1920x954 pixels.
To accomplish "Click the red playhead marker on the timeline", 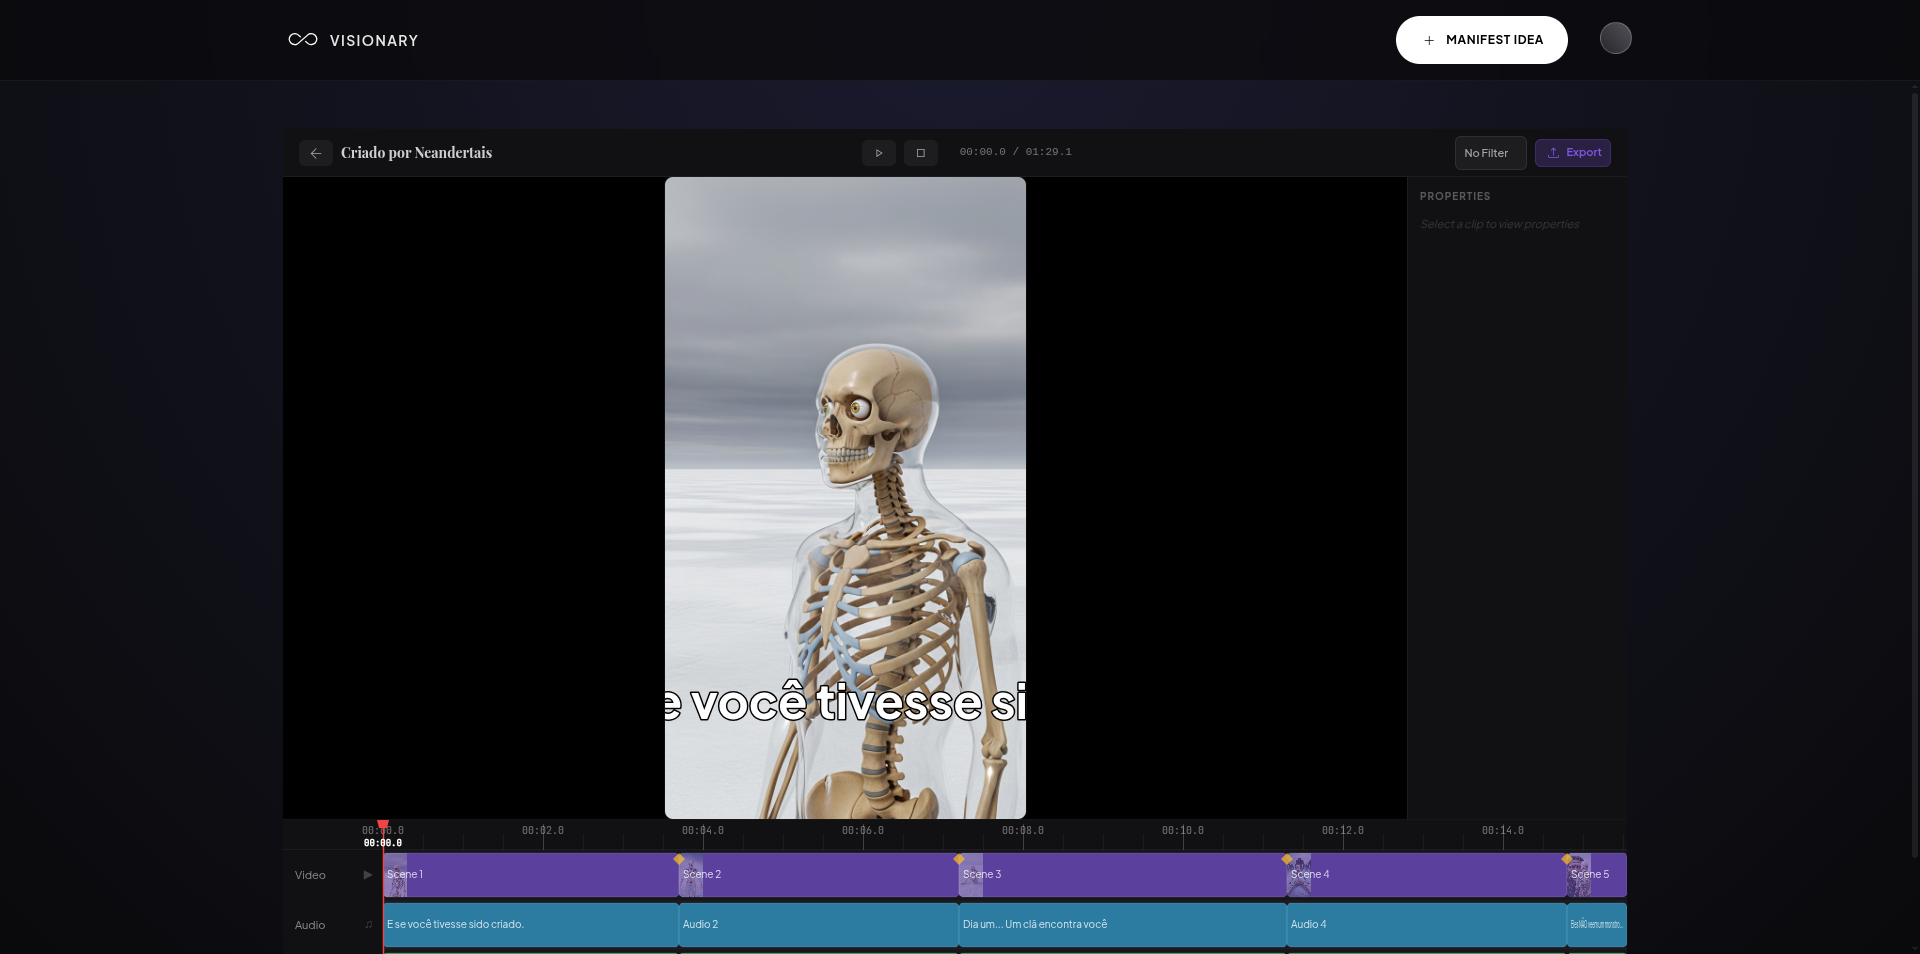I will 383,825.
